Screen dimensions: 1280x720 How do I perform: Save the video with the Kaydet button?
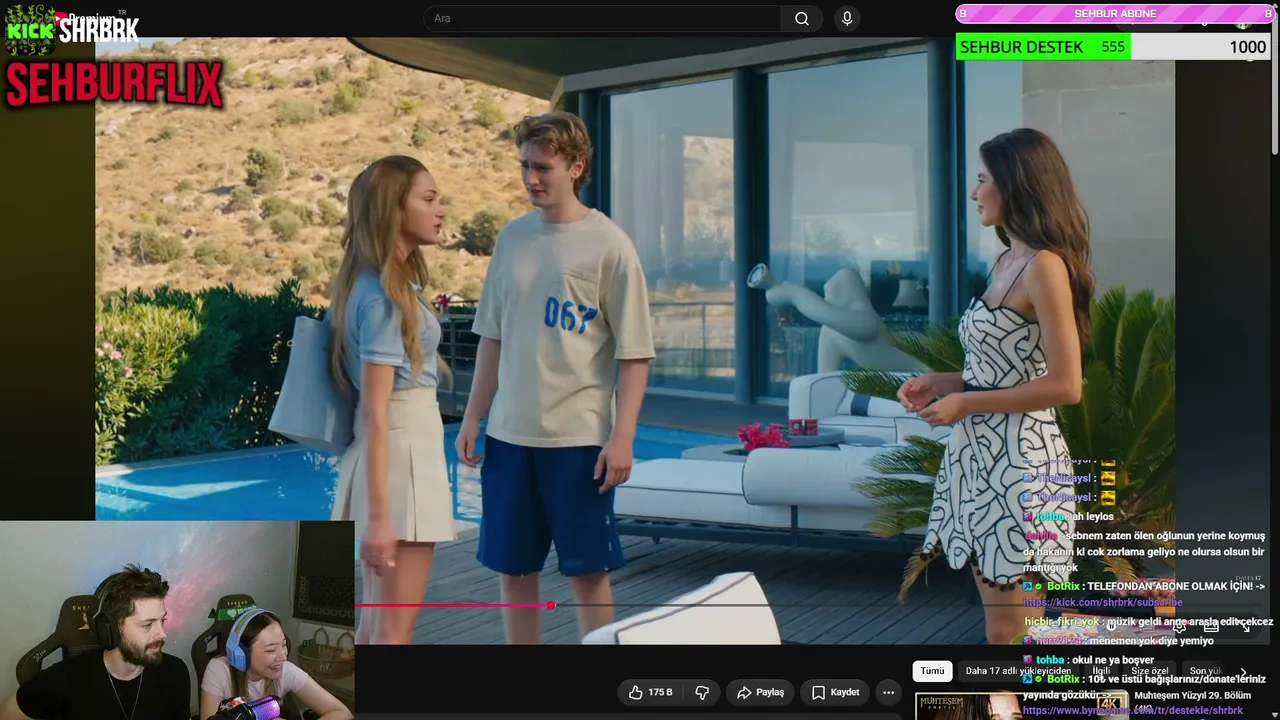835,692
